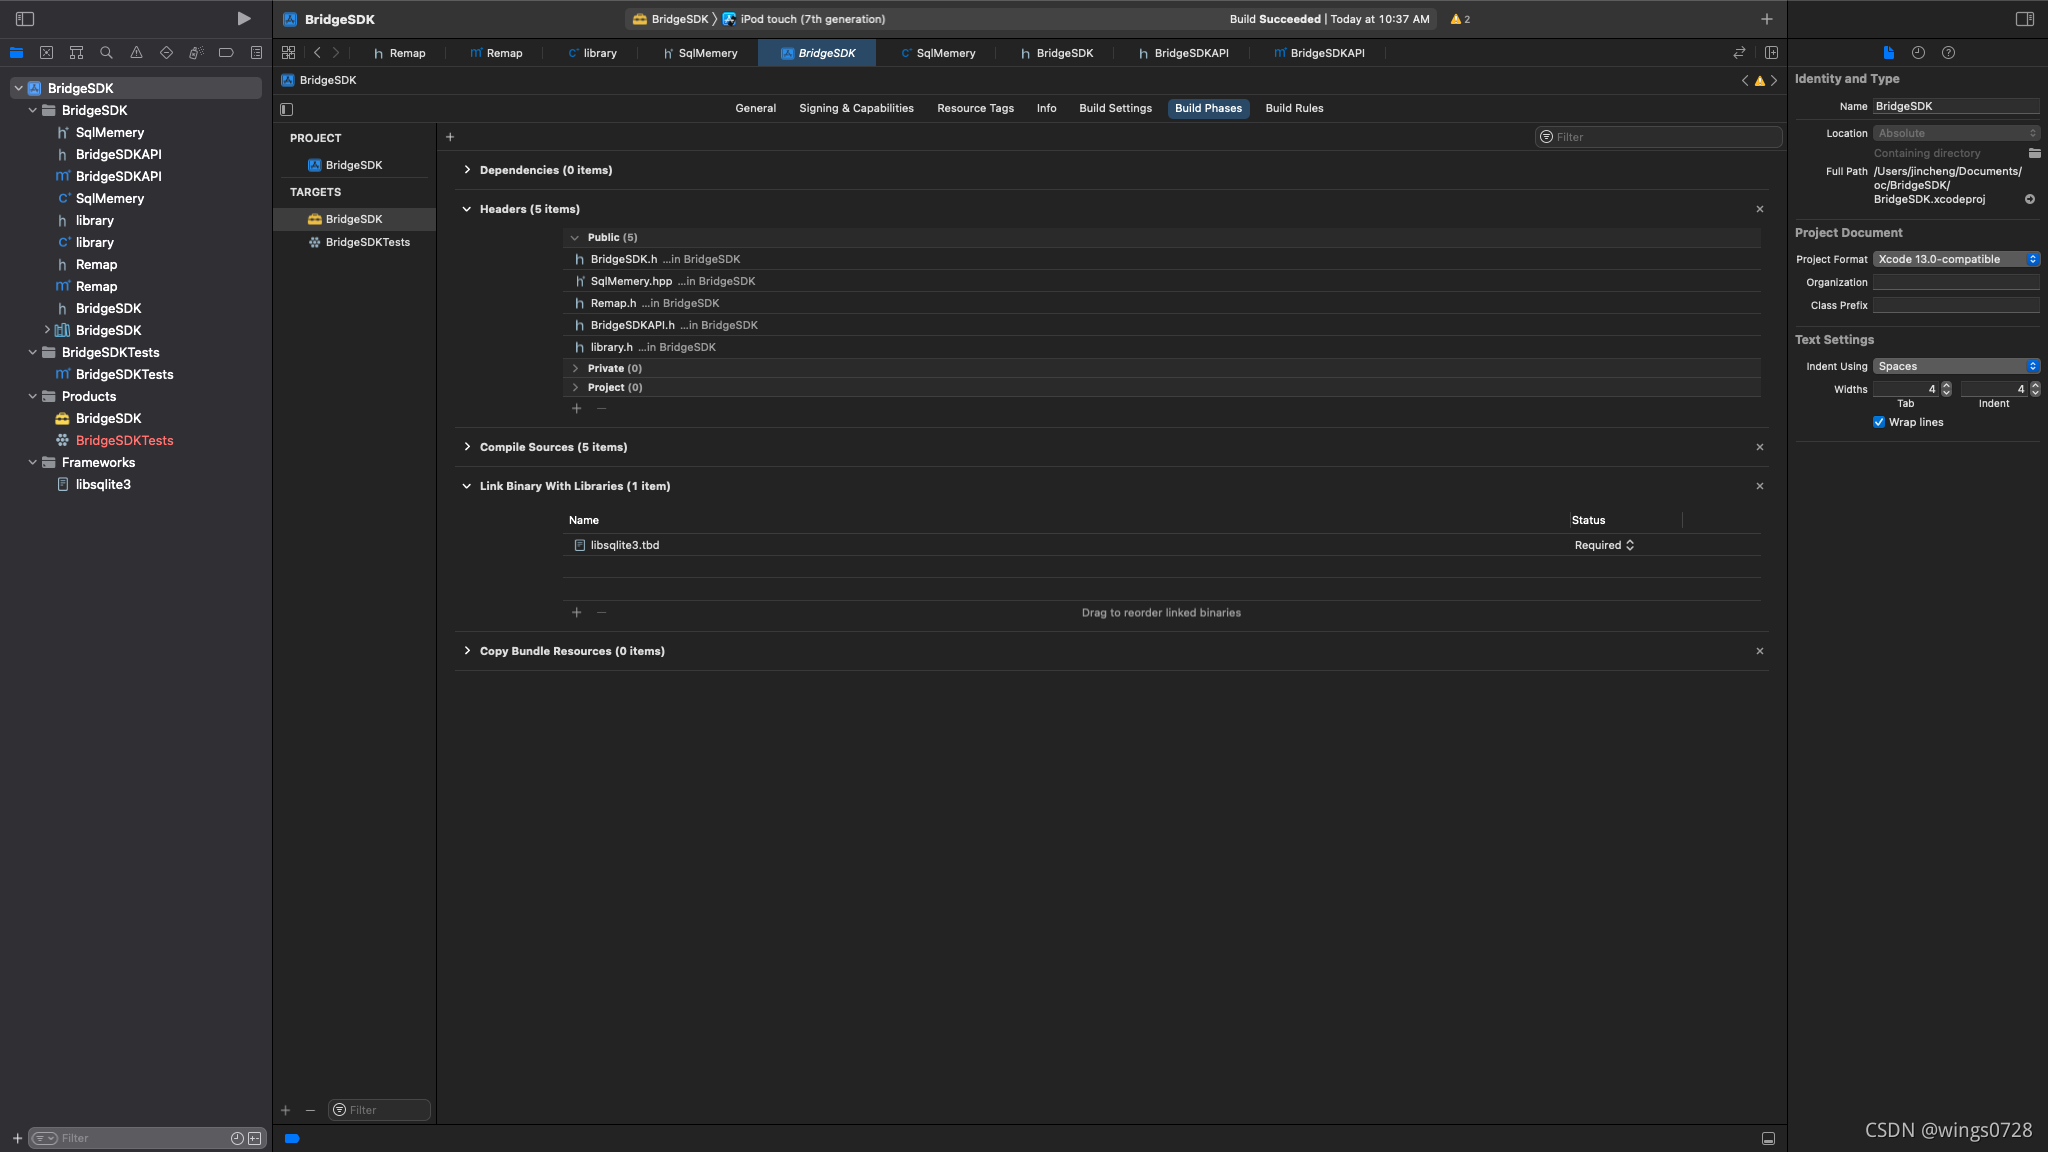Remove the Compile Sources phase with X
The width and height of the screenshot is (2048, 1152).
click(1760, 447)
